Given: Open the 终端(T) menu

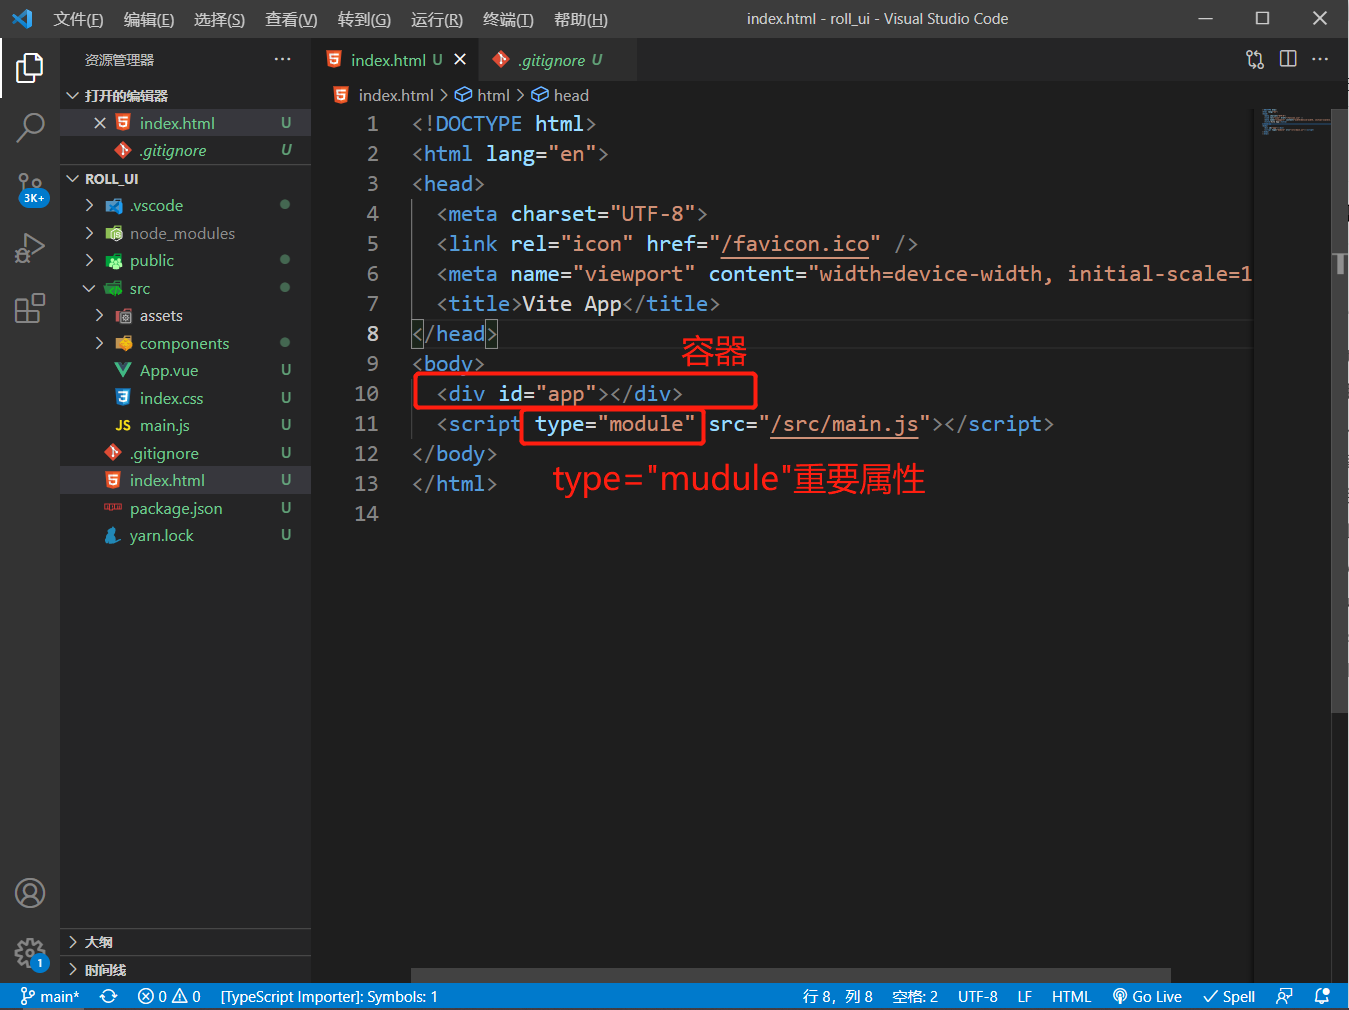Looking at the screenshot, I should point(508,19).
